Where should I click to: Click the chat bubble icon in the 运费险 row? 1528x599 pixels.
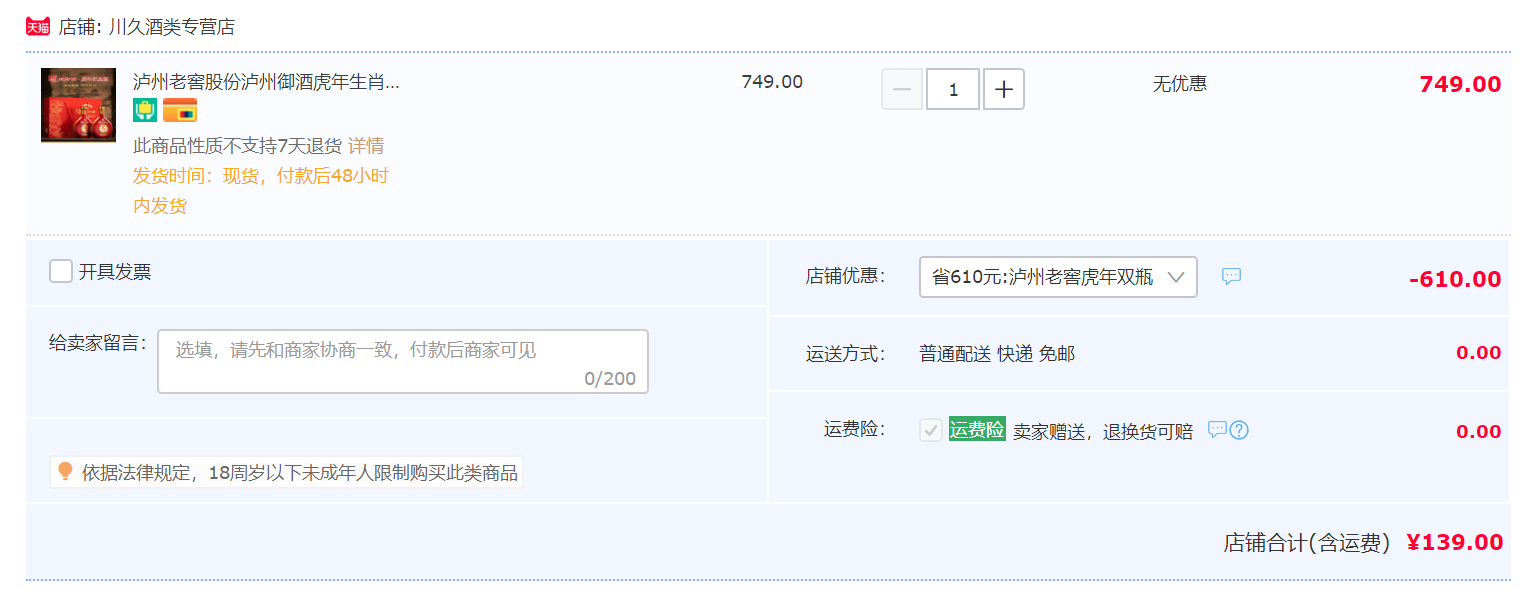point(1217,429)
